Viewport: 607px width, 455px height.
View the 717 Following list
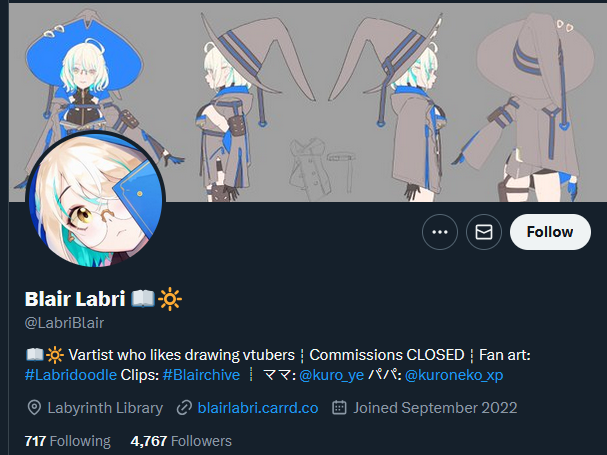(x=68, y=441)
